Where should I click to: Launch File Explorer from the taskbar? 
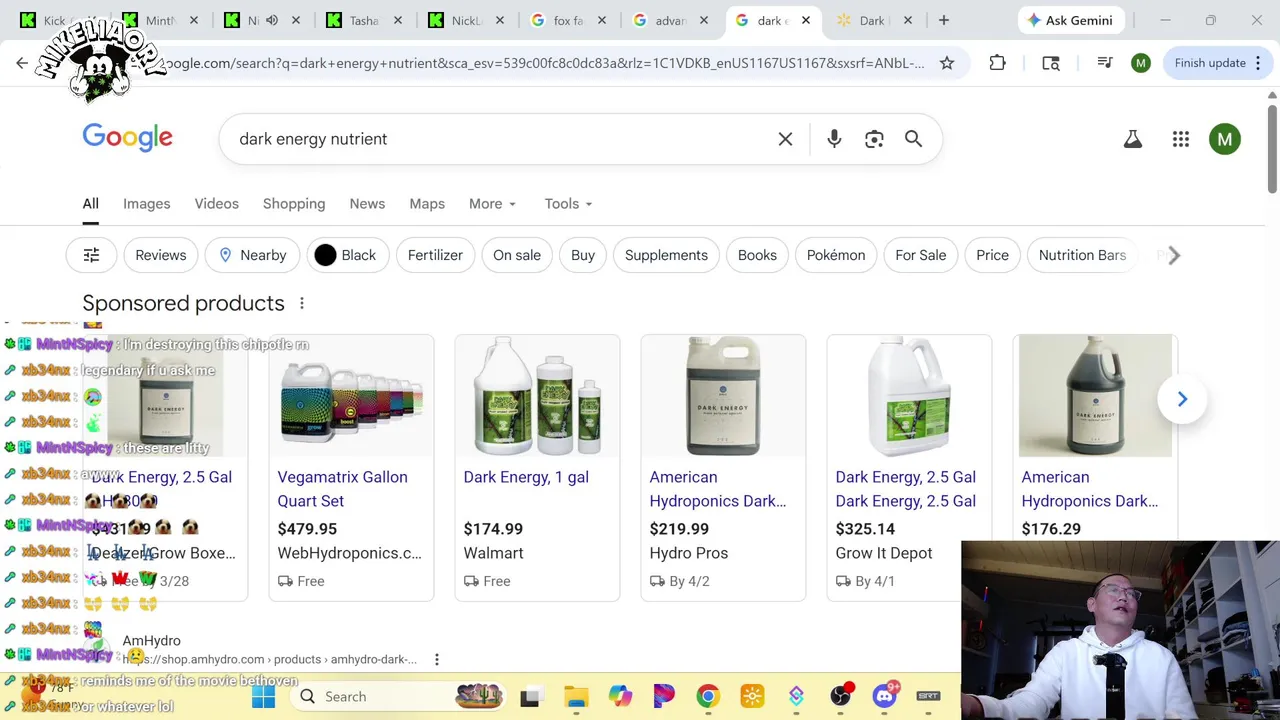coord(576,696)
